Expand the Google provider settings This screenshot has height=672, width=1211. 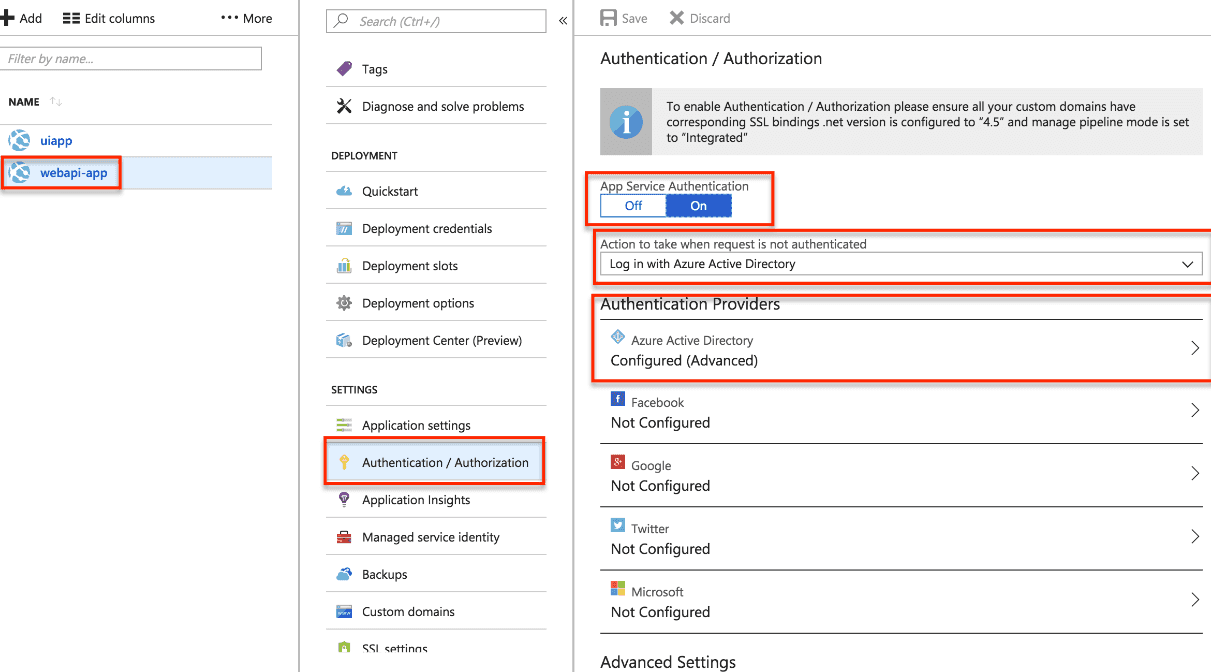tap(905, 475)
